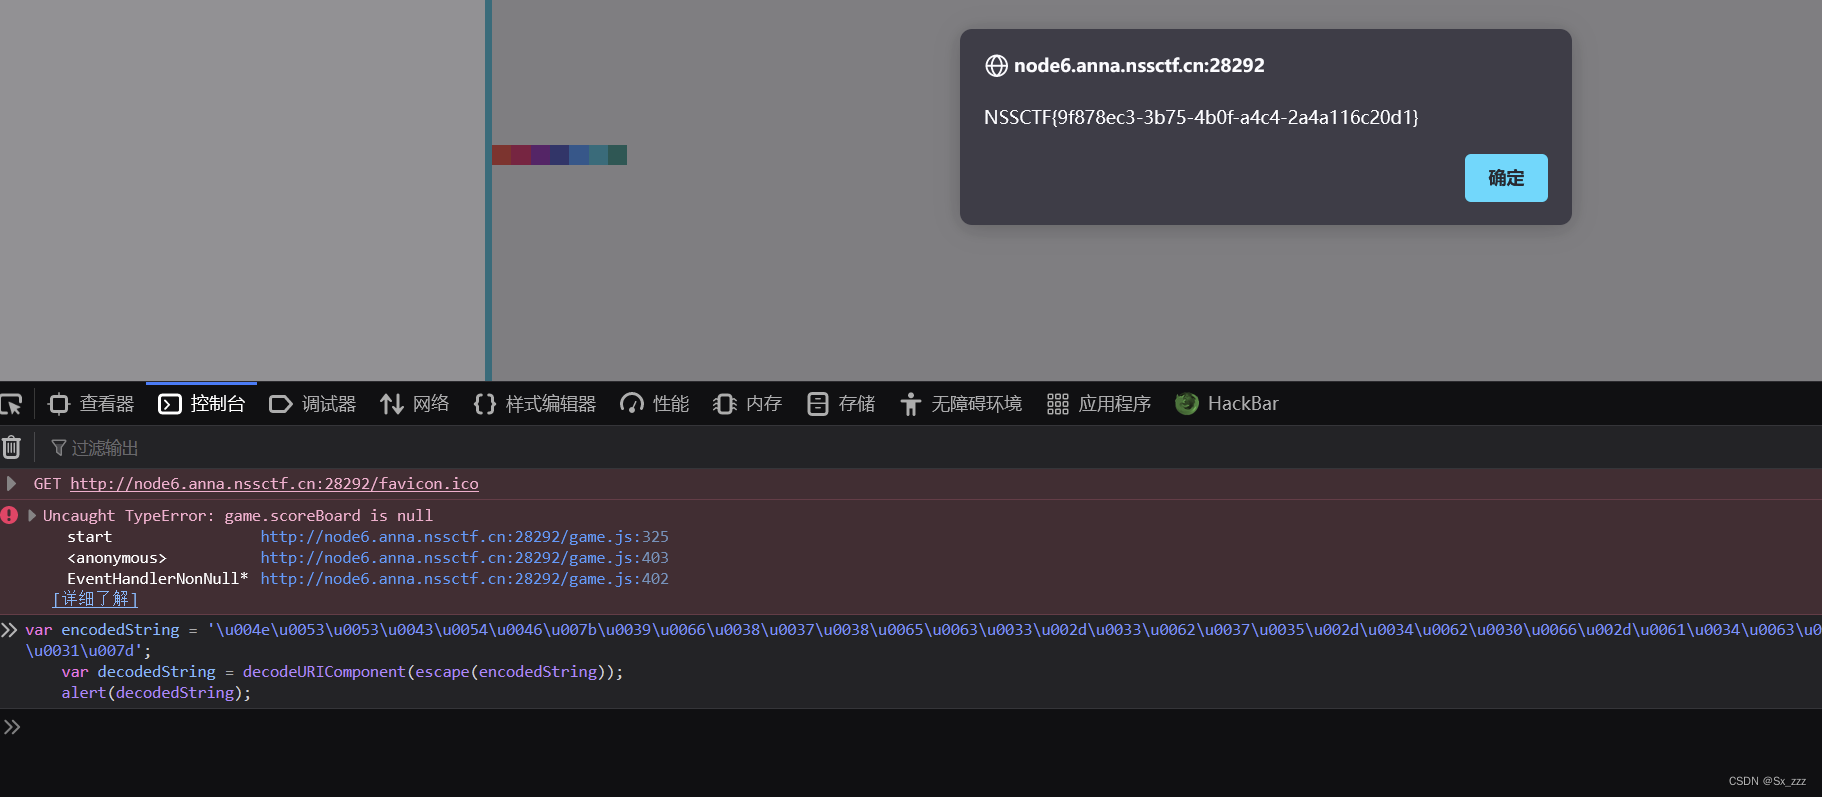Open the 性能 performance tab

pyautogui.click(x=655, y=404)
